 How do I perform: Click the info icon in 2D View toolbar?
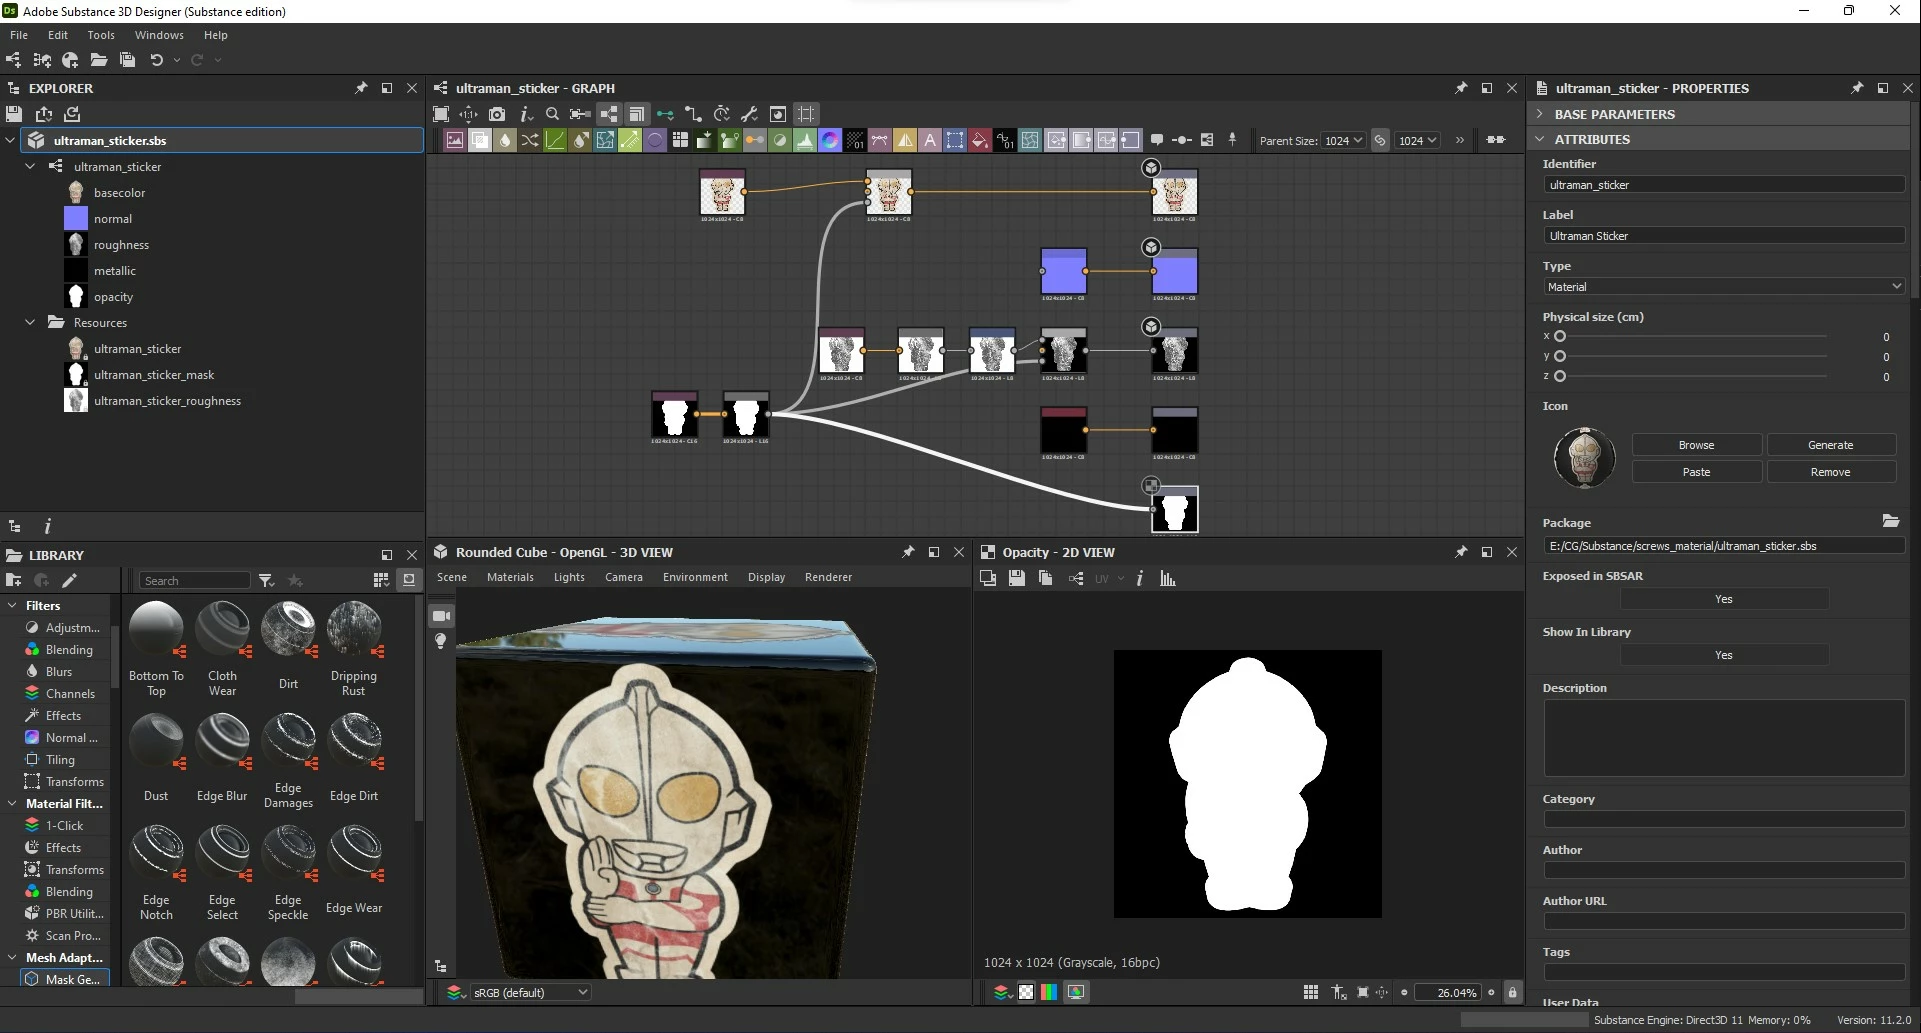(x=1139, y=578)
